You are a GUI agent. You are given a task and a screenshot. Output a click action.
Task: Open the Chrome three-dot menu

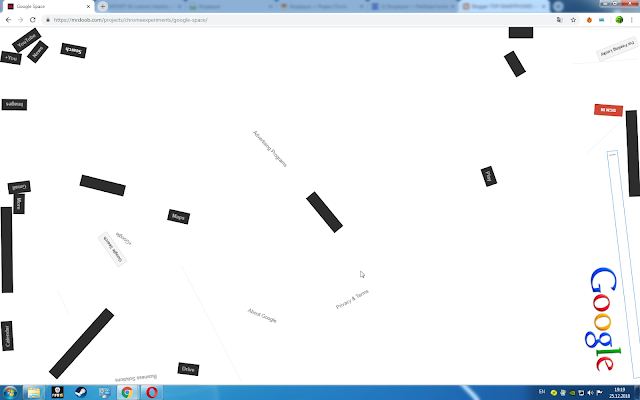631,20
